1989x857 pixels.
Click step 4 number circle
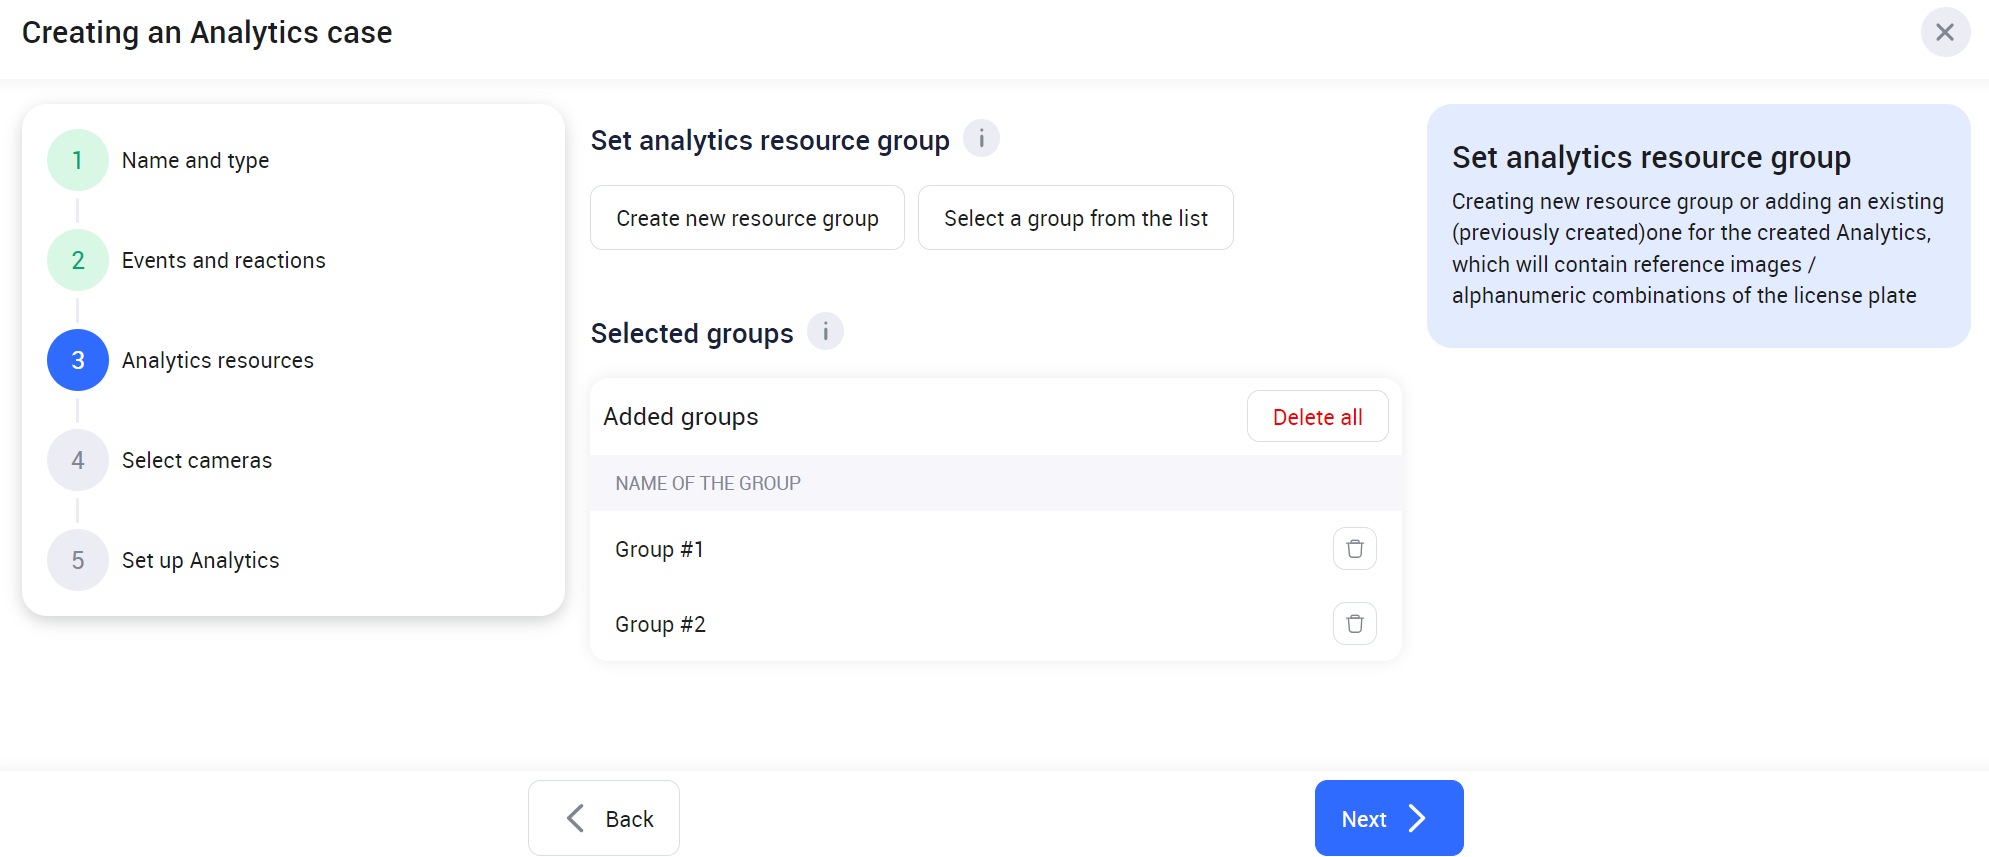point(78,460)
